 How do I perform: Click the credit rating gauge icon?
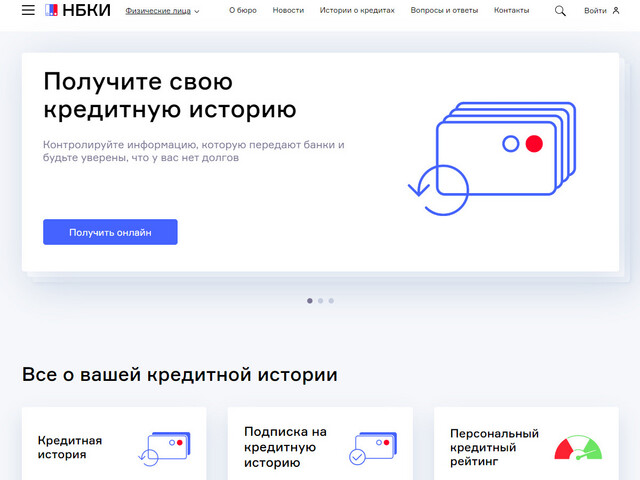(578, 448)
